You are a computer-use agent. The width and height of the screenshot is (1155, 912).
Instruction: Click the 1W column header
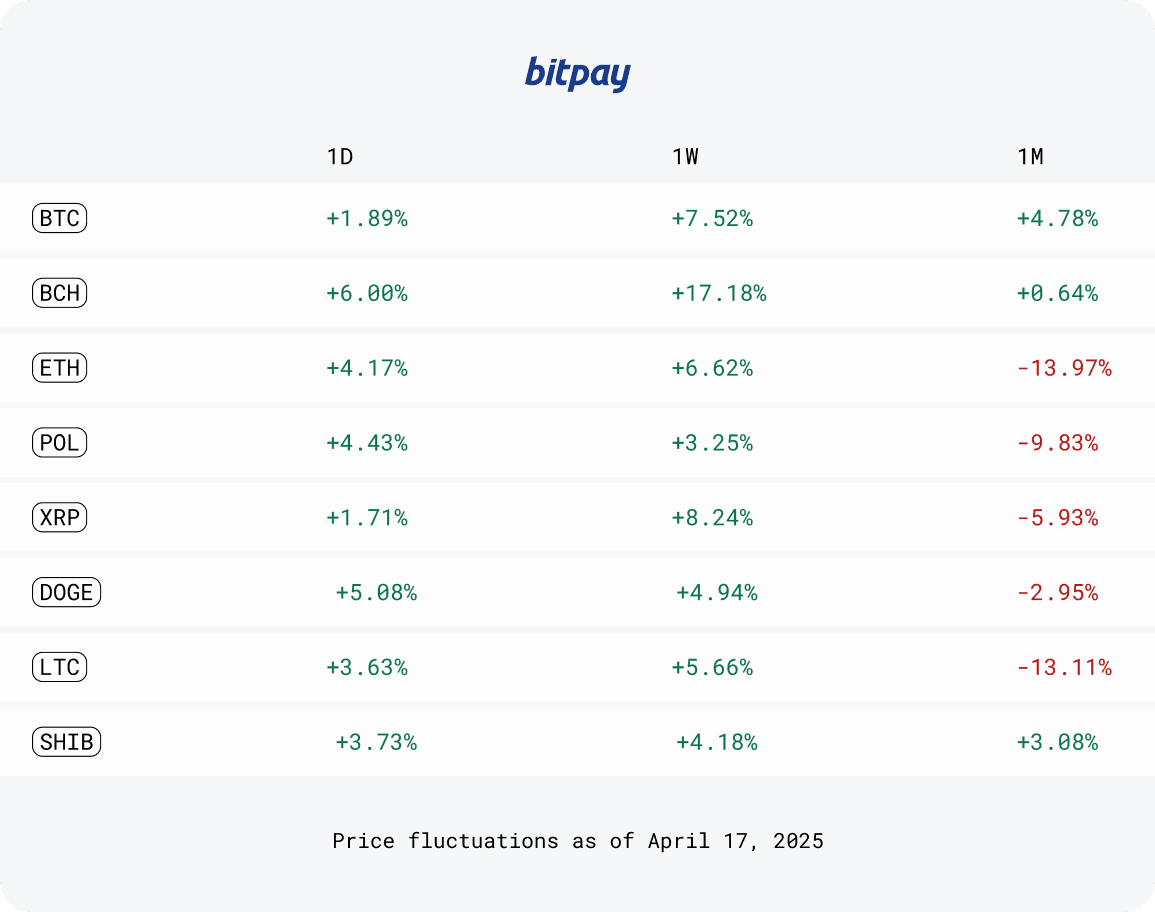point(685,157)
